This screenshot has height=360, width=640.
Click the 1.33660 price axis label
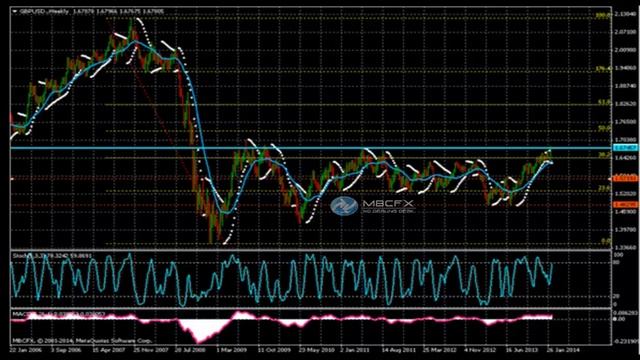pyautogui.click(x=625, y=247)
